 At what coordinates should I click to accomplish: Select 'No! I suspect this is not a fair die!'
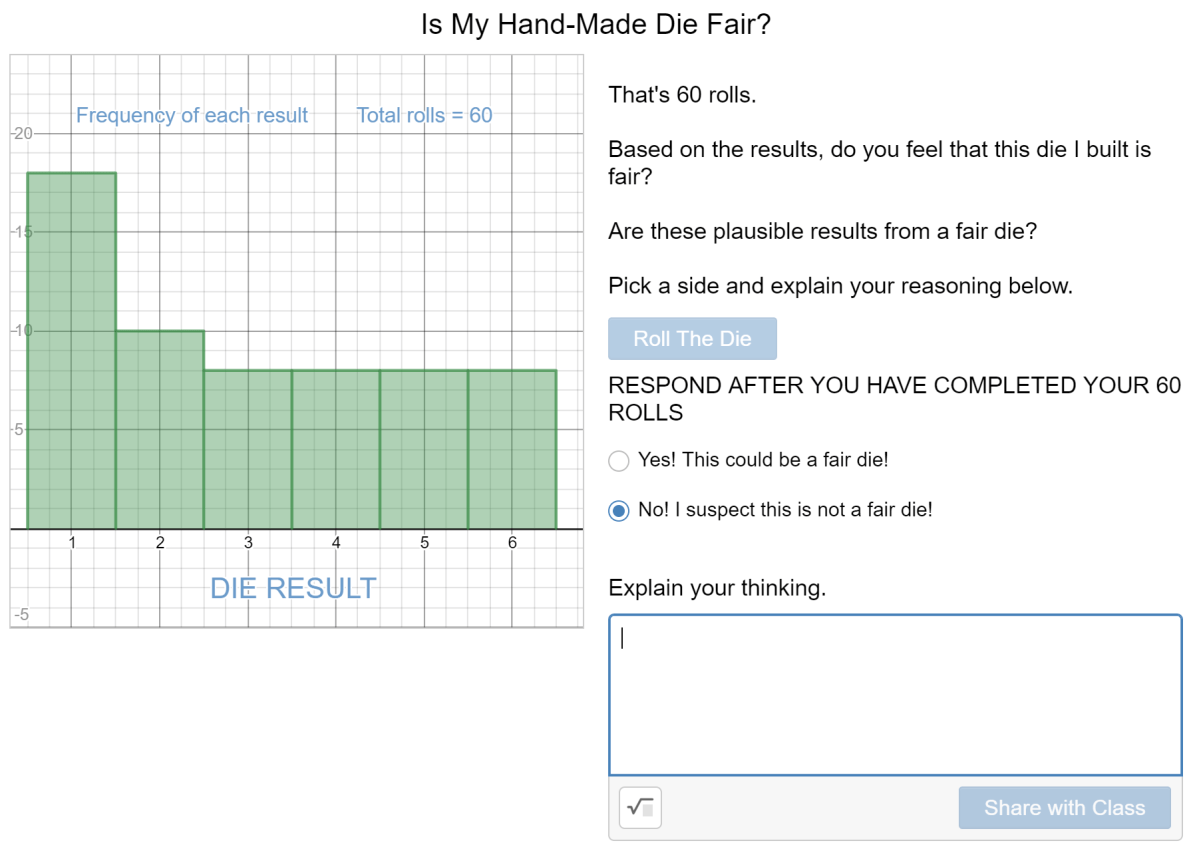click(x=619, y=510)
